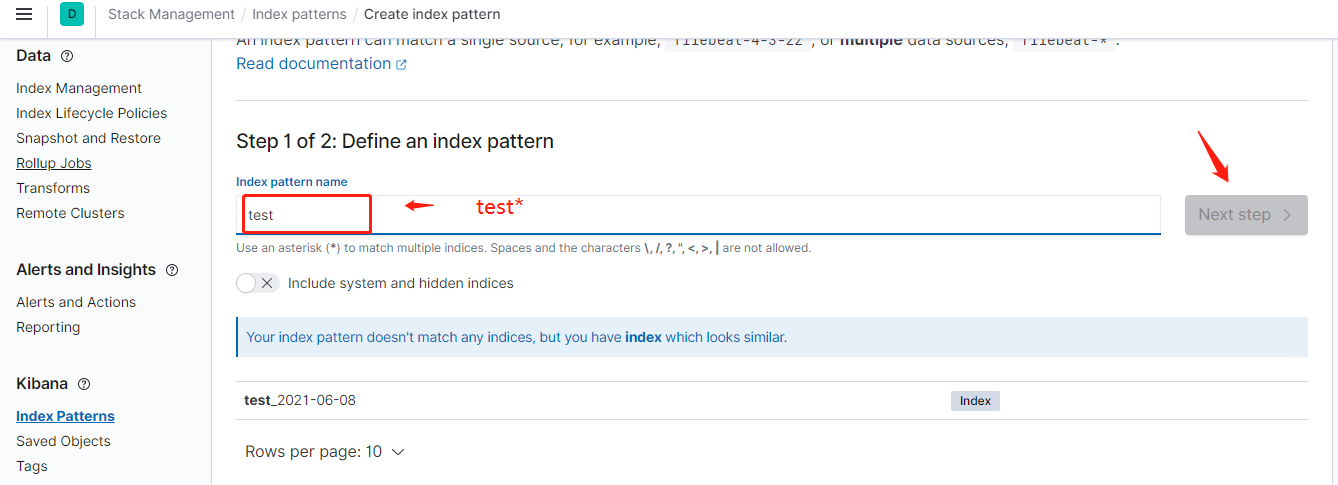This screenshot has width=1338, height=485.
Task: Navigate to Index patterns breadcrumb
Action: pyautogui.click(x=299, y=14)
